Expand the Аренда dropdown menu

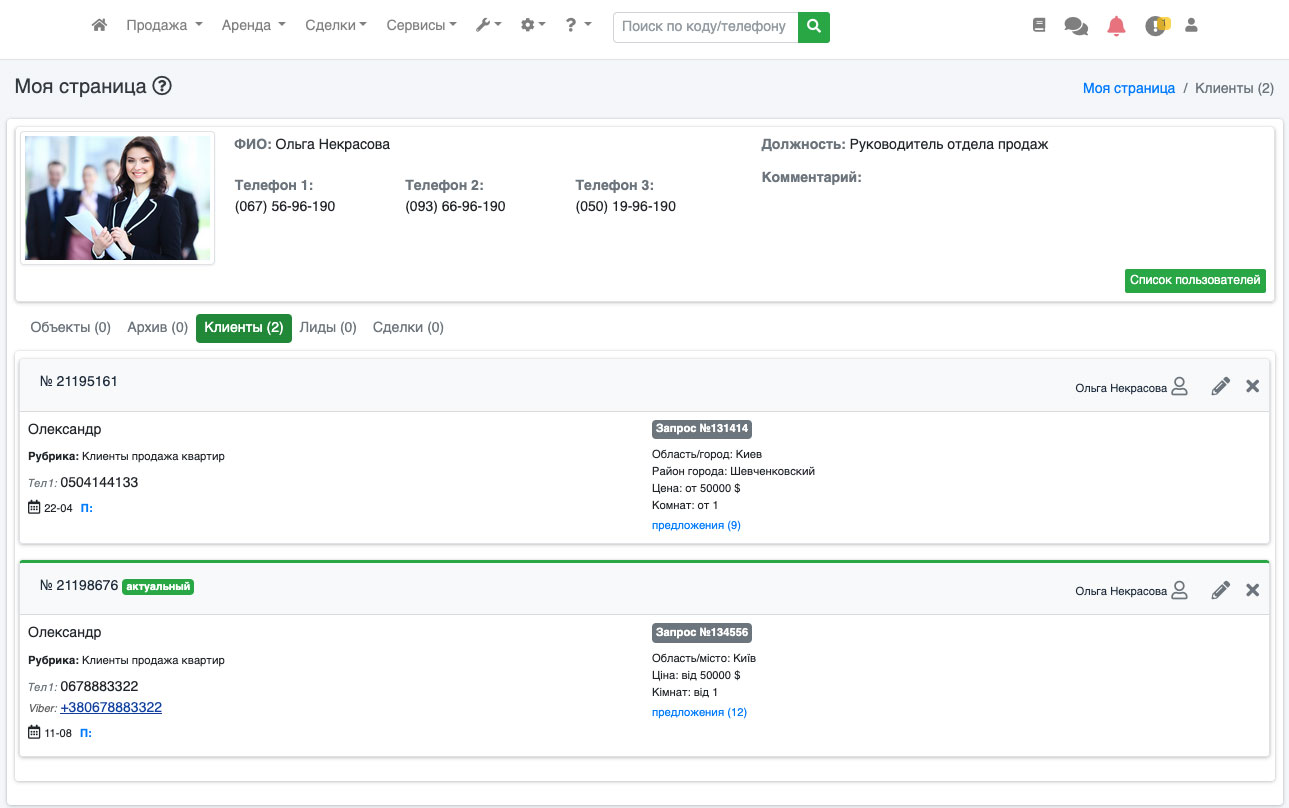pos(253,26)
